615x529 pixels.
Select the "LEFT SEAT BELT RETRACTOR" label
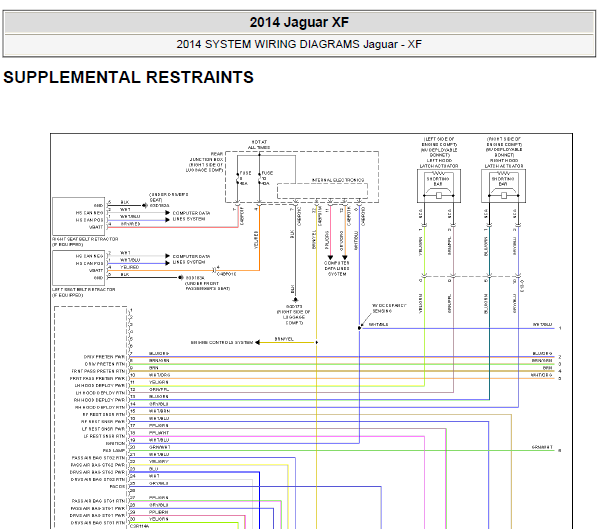coord(84,289)
